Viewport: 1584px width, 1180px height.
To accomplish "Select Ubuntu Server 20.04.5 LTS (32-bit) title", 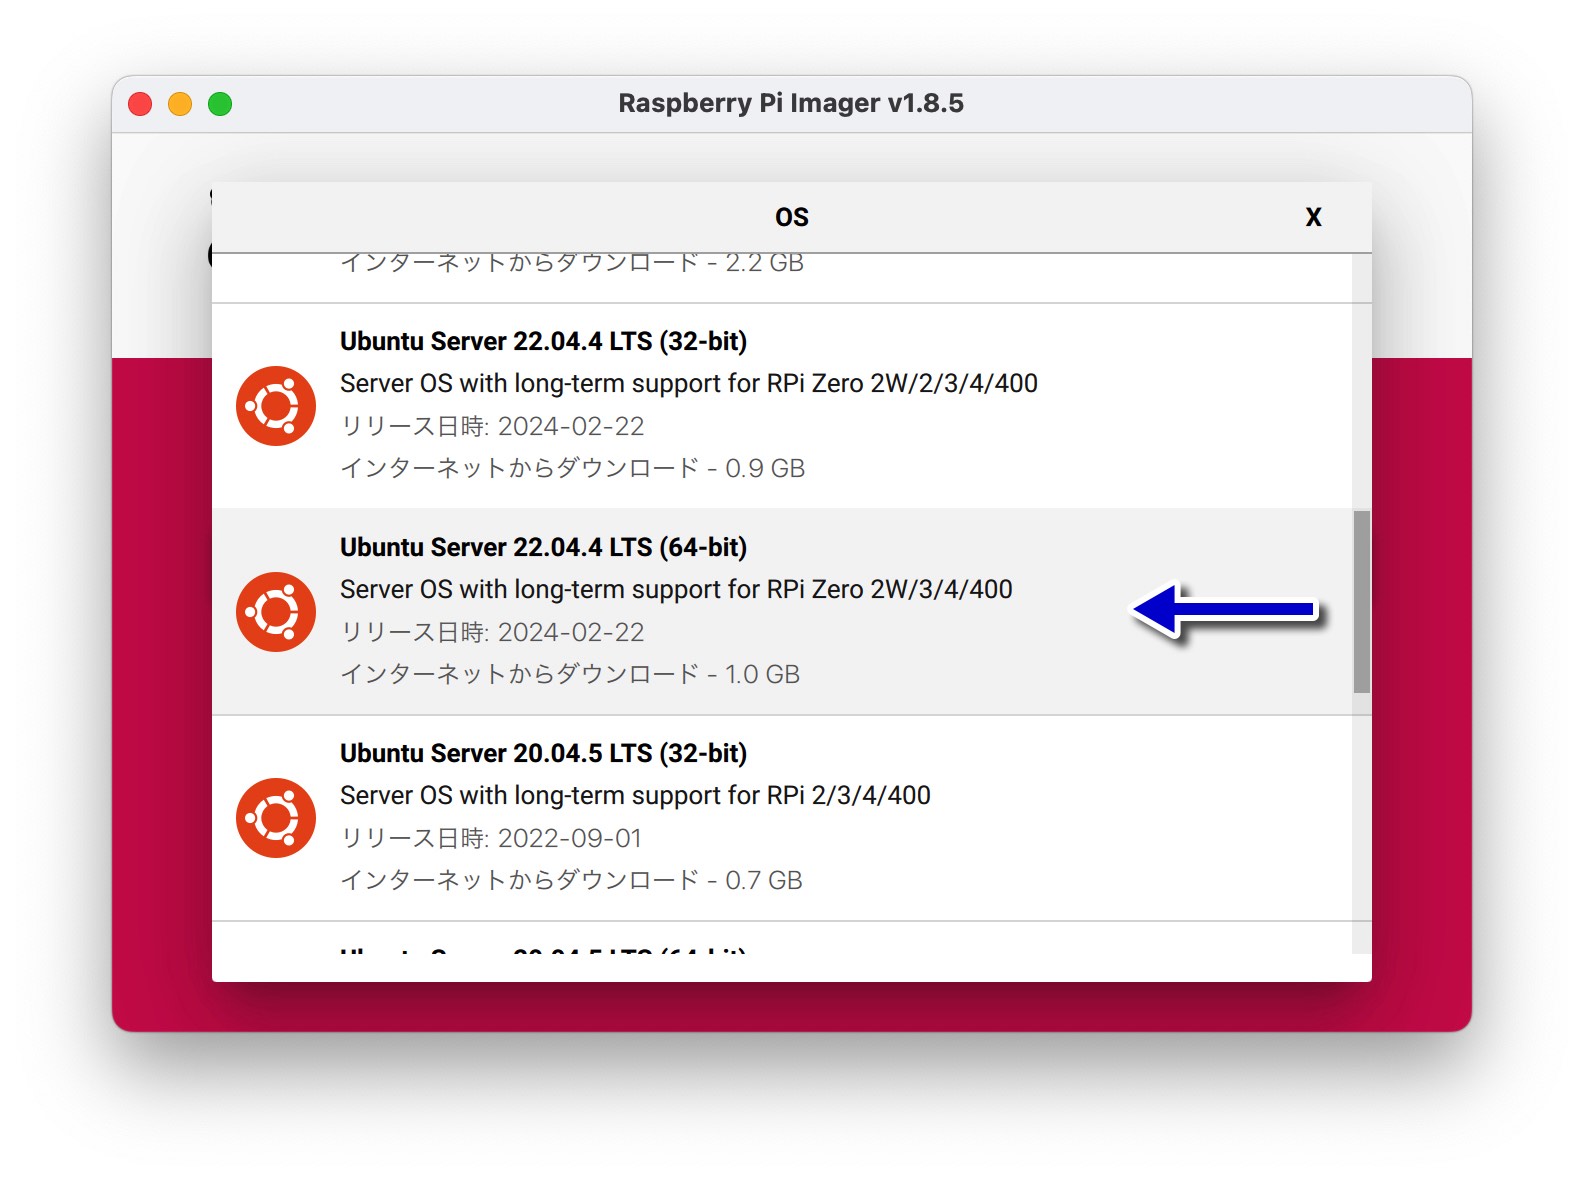I will [x=543, y=753].
